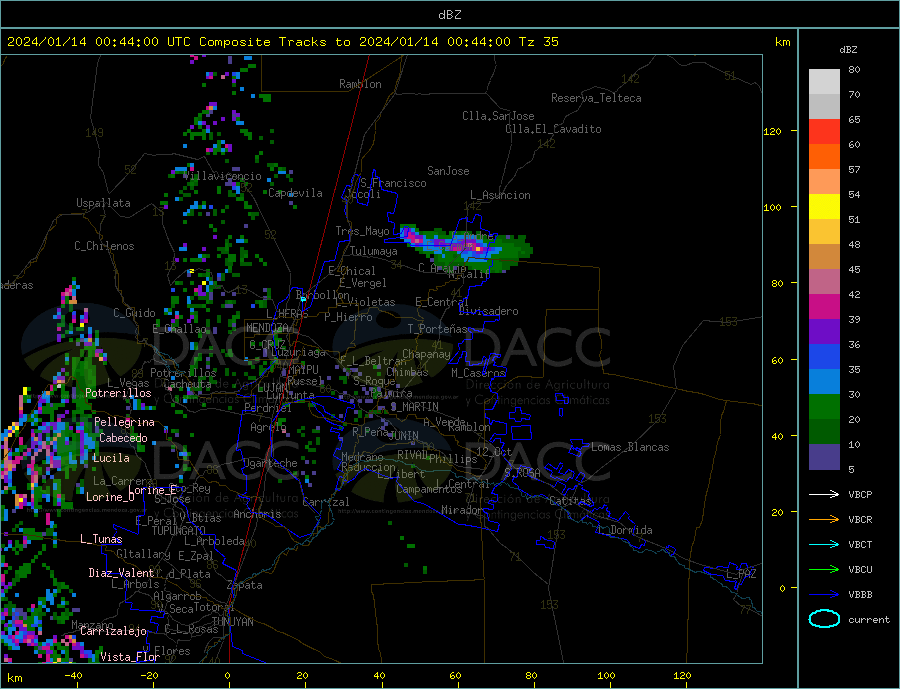The image size is (900, 689).
Task: Click the blue VBBB arrow icon
Action: 824,594
